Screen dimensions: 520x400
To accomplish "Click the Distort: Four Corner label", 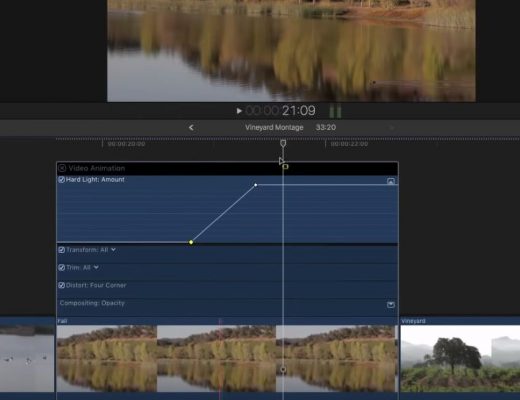I will [x=96, y=285].
